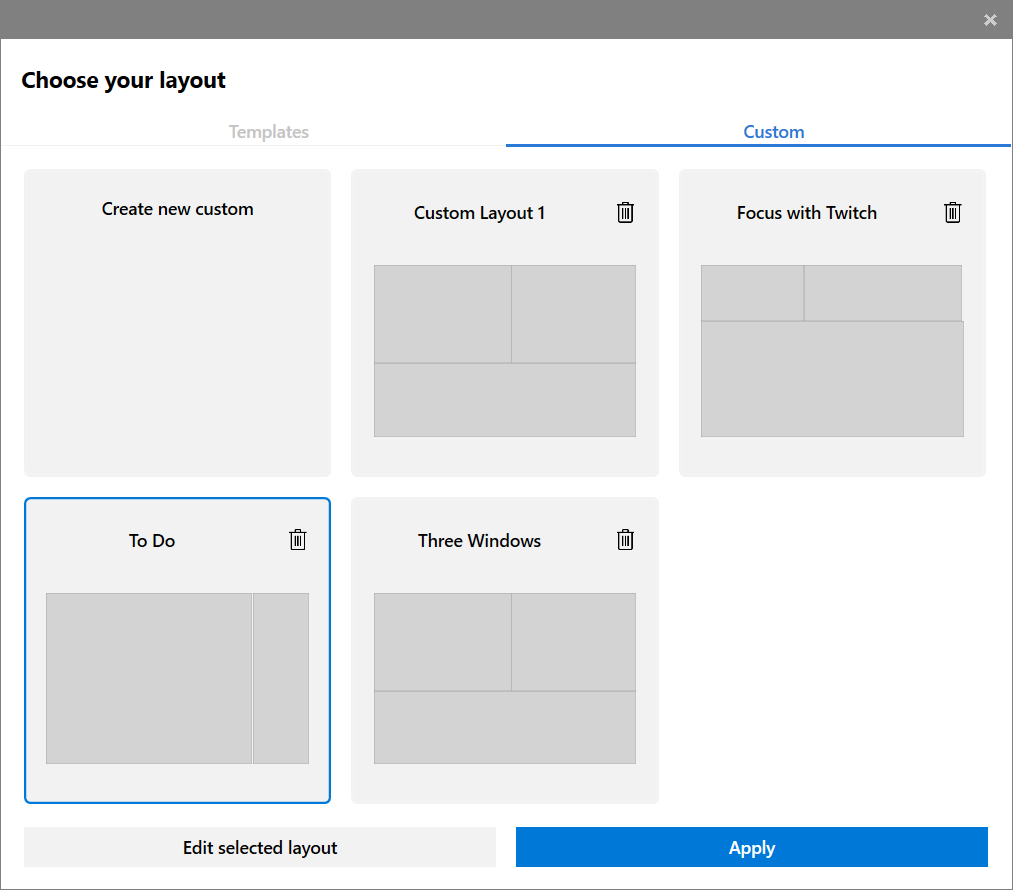The image size is (1013, 890).
Task: Choose the Three Windows layout name
Action: (x=479, y=541)
